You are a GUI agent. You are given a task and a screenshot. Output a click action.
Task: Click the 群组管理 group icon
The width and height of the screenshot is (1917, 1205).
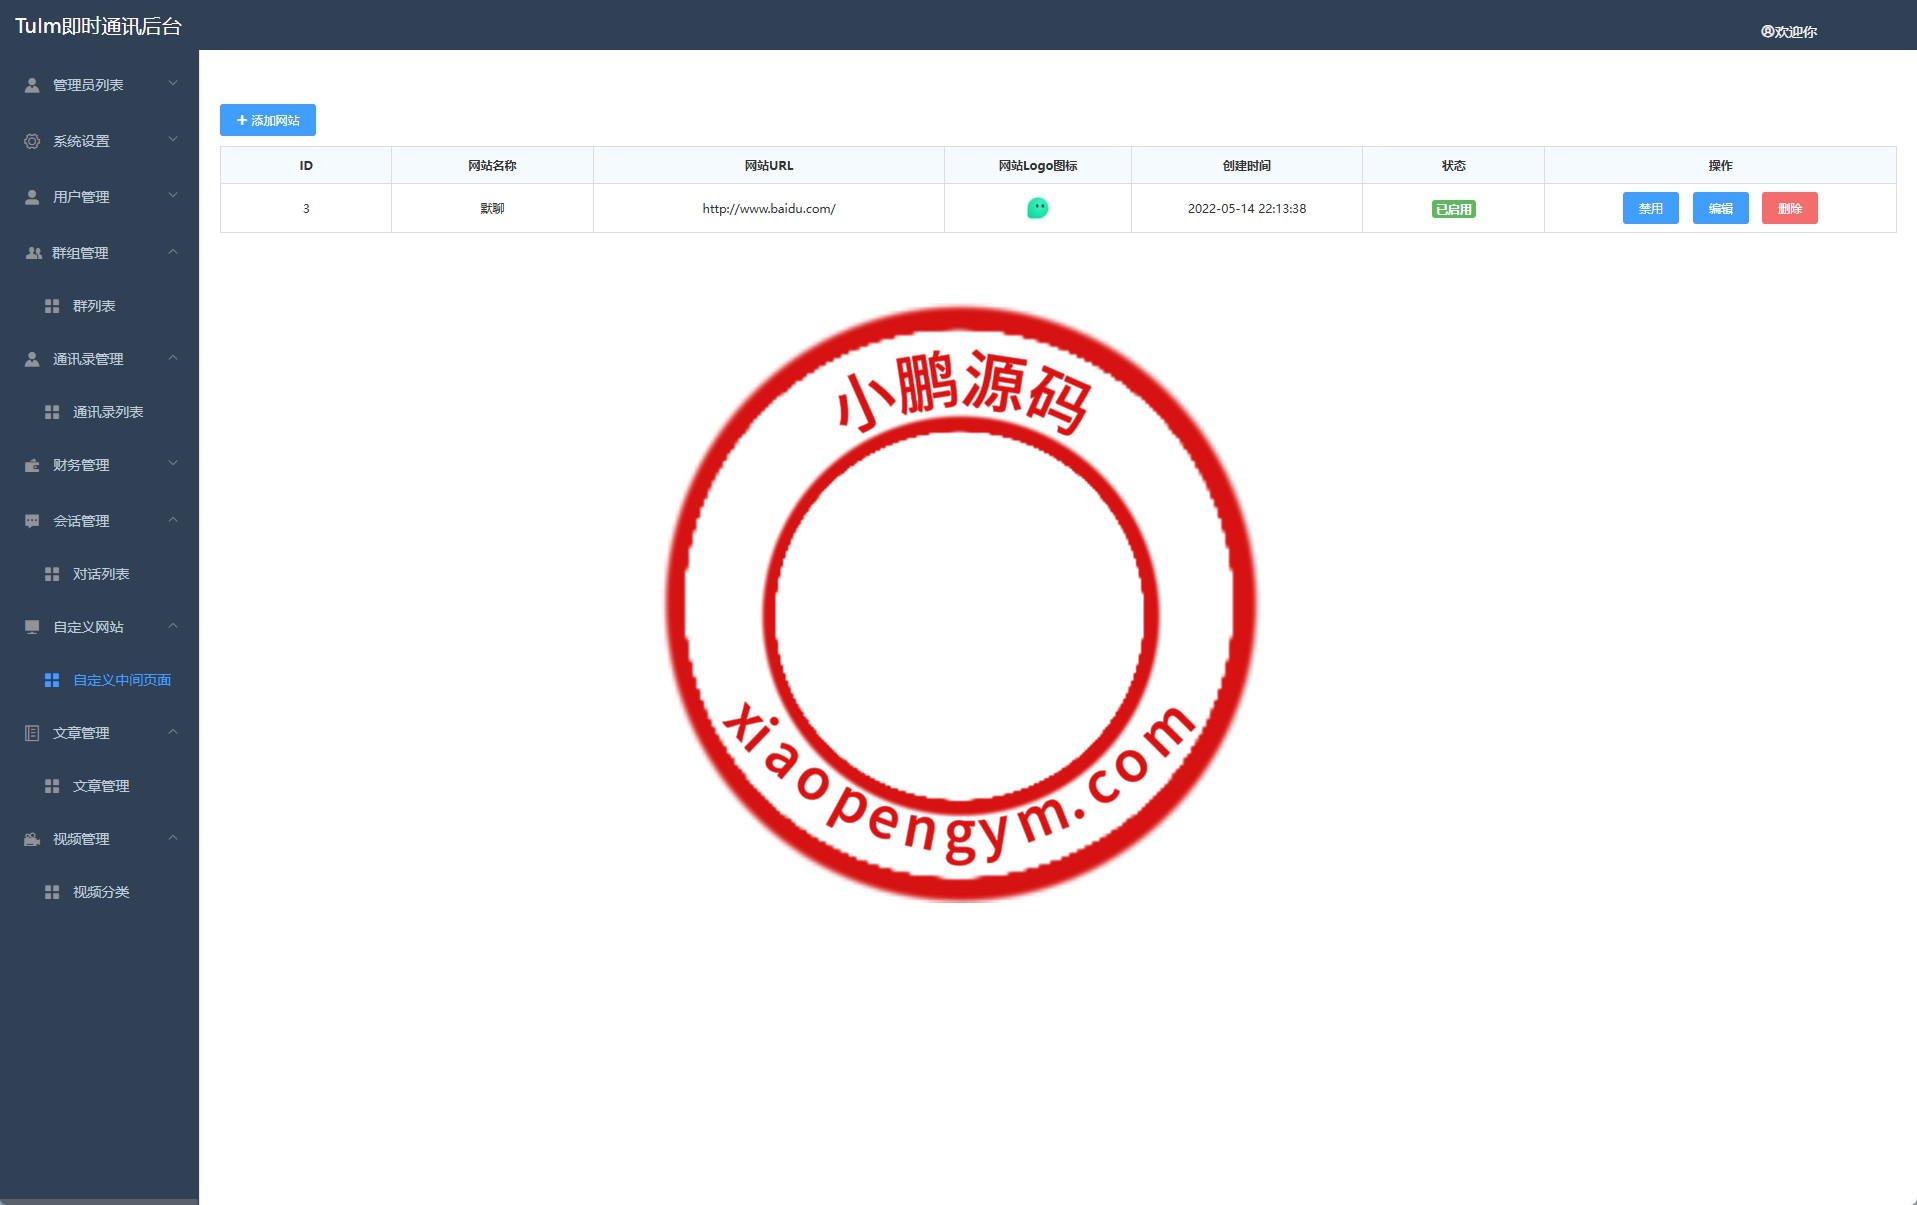point(31,252)
